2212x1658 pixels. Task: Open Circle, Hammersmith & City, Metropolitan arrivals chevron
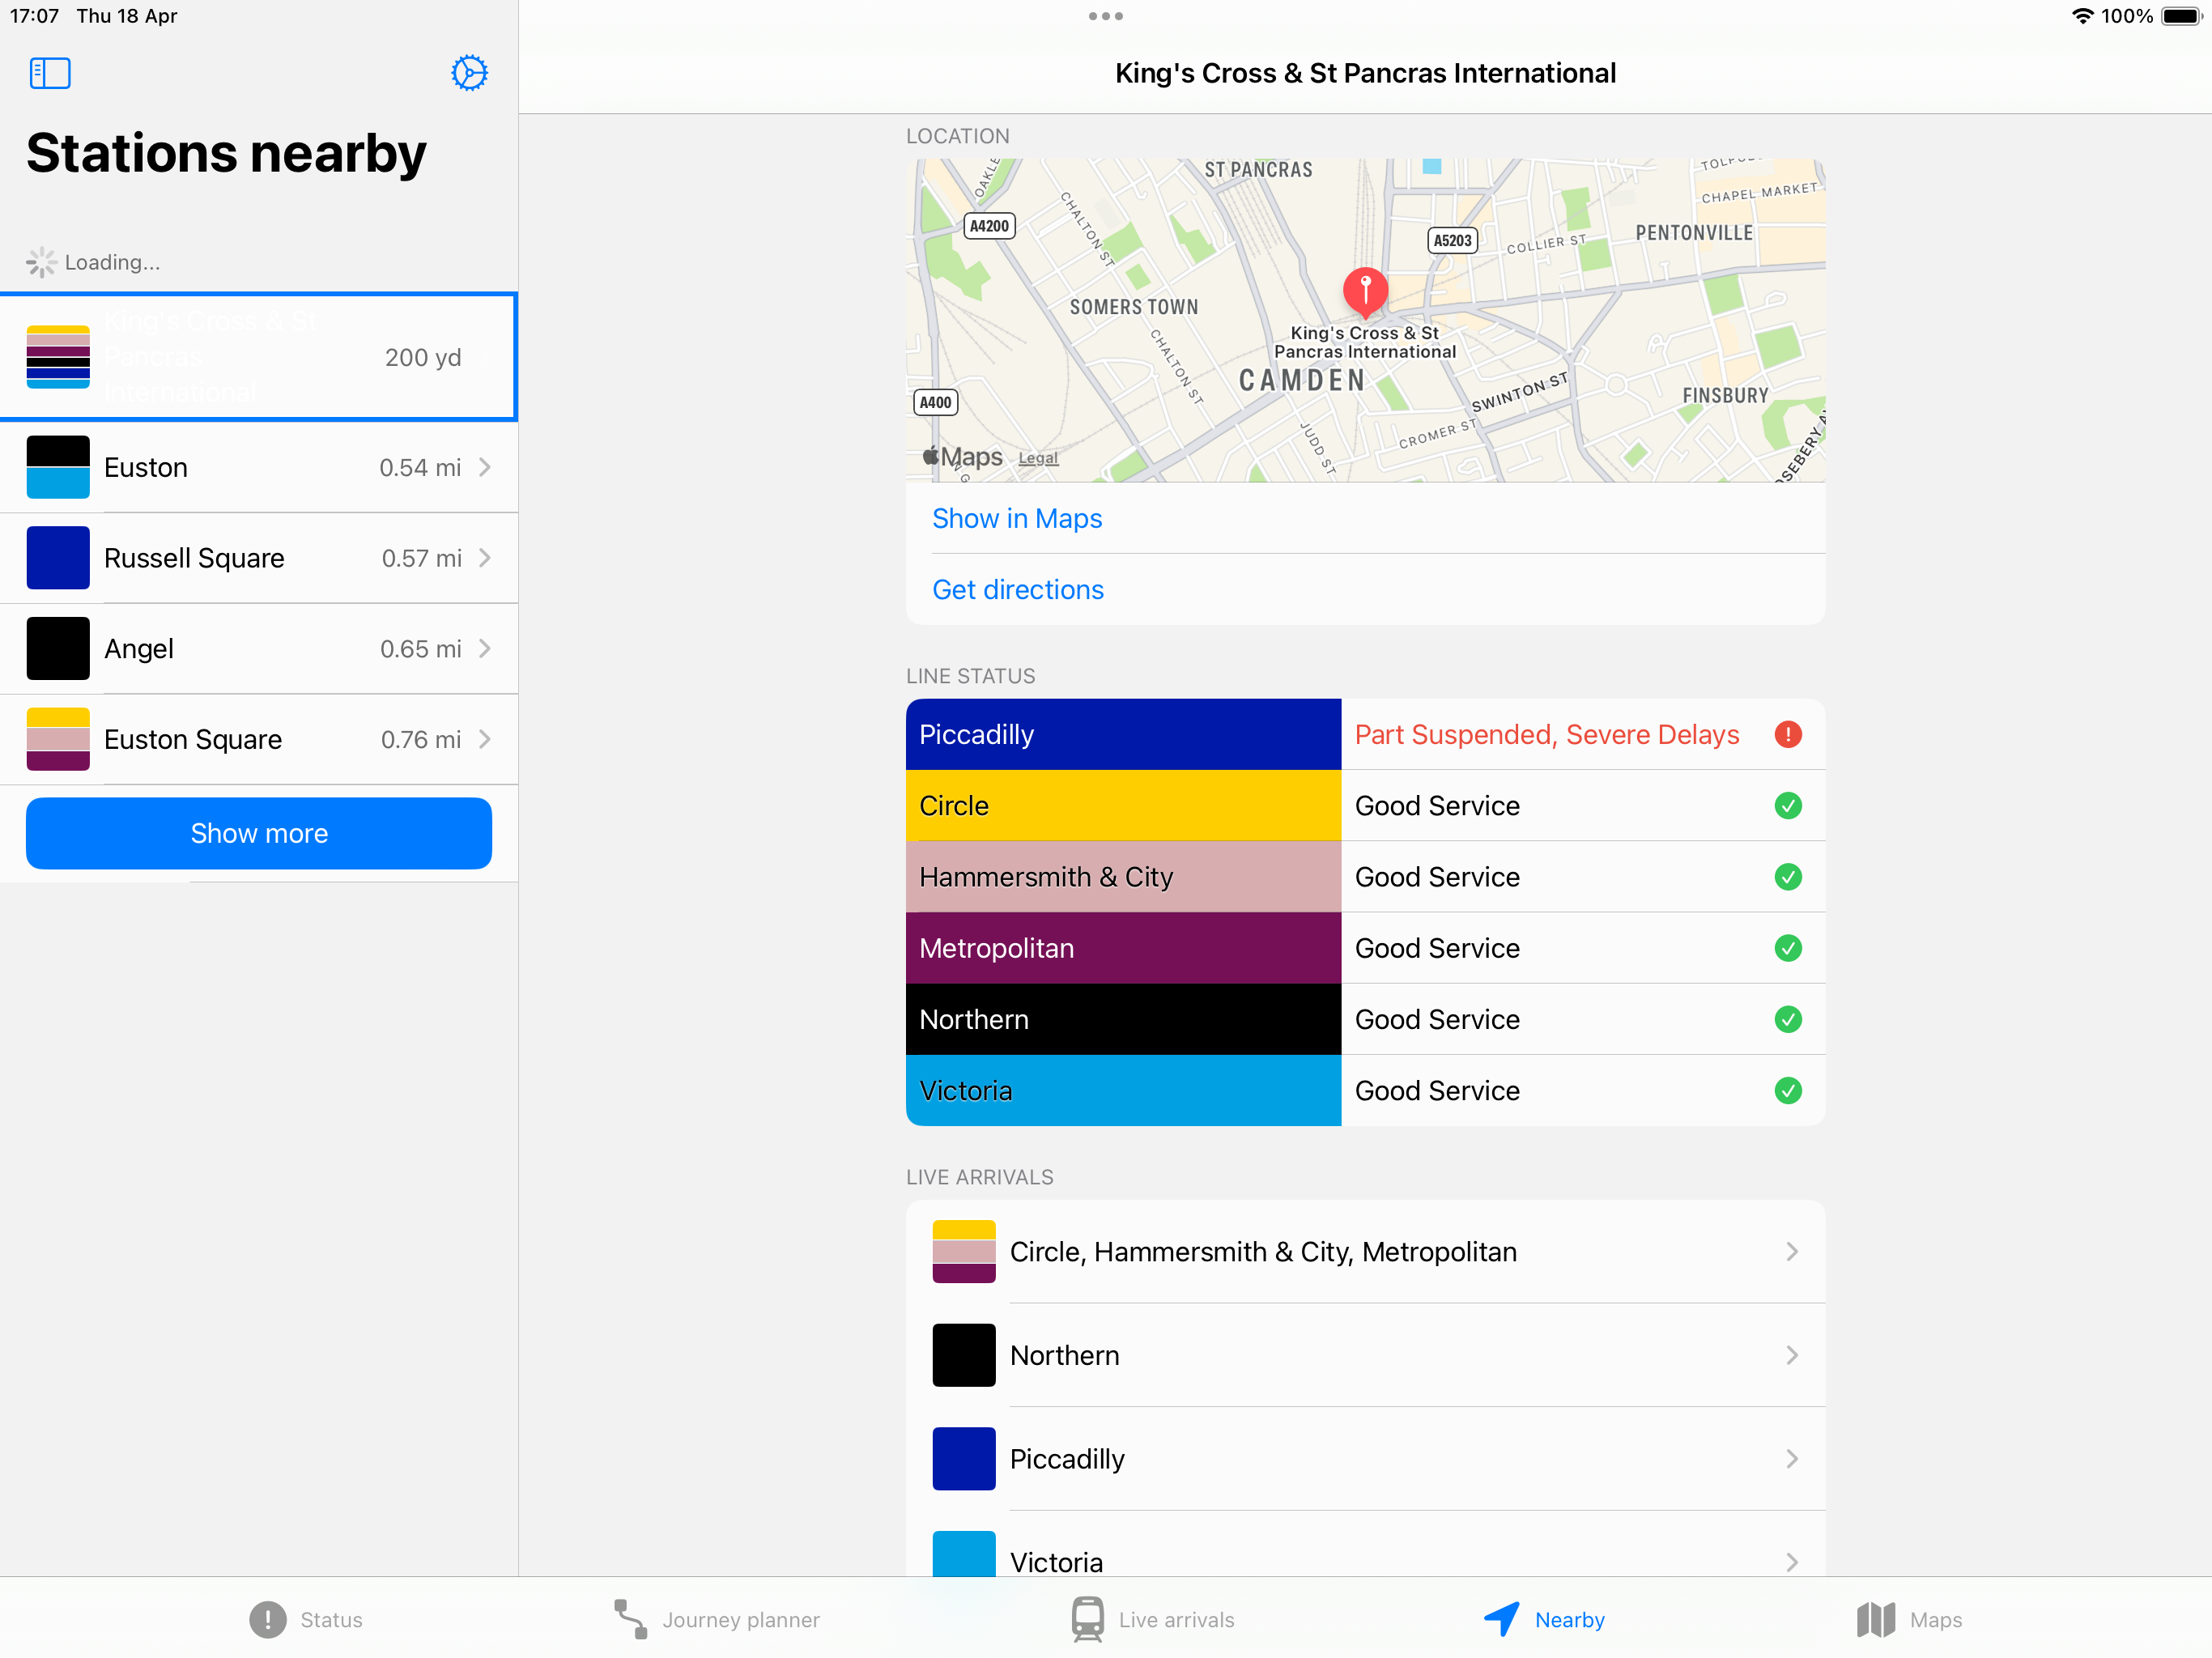click(x=1792, y=1252)
